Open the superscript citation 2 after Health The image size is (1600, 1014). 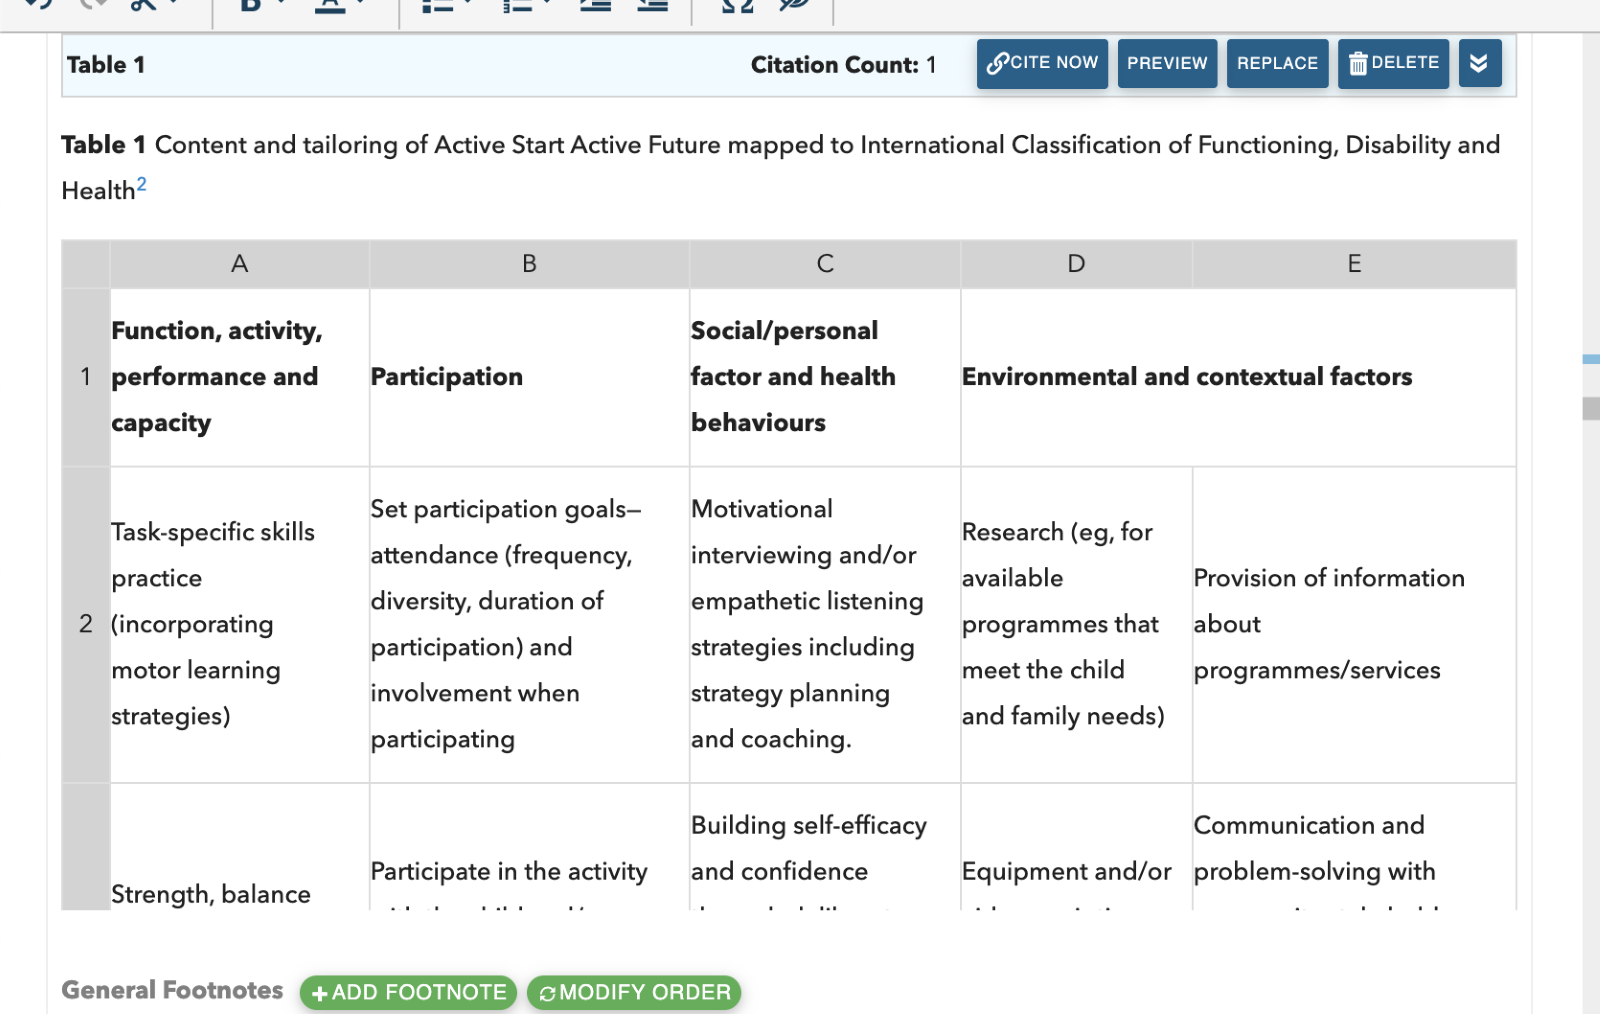142,184
